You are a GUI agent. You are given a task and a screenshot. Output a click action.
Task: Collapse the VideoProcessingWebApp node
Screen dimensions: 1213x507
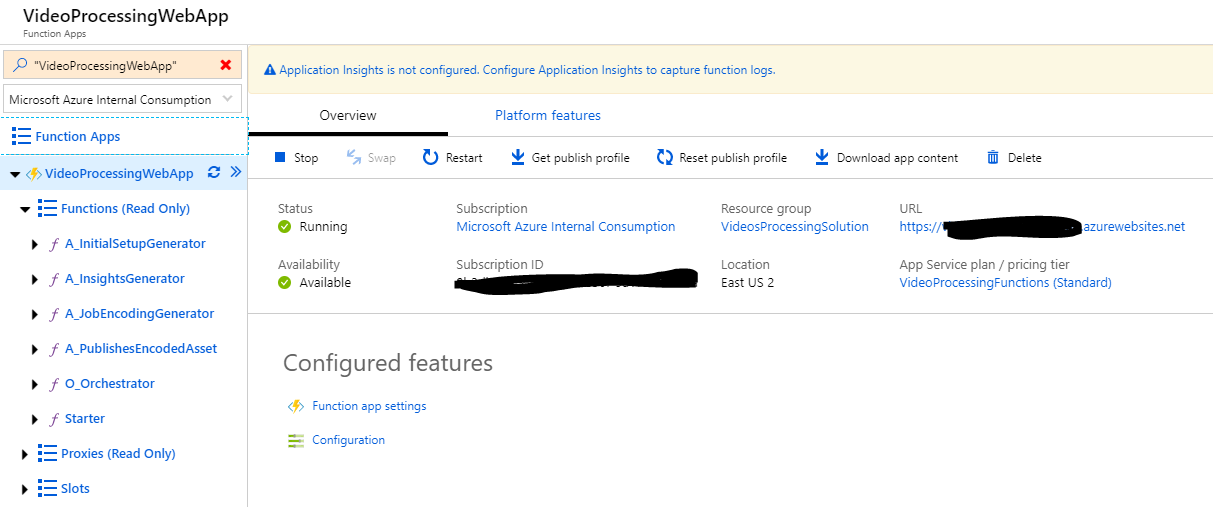point(15,174)
